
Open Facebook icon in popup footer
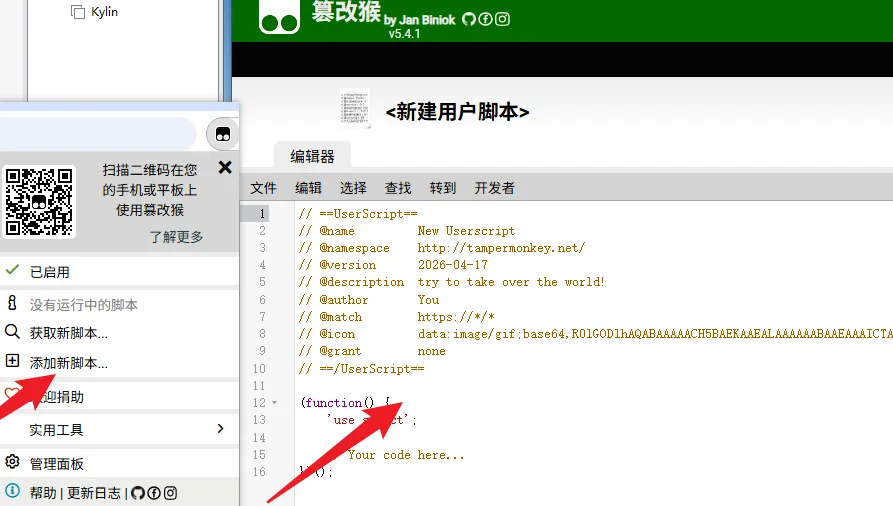tap(154, 493)
